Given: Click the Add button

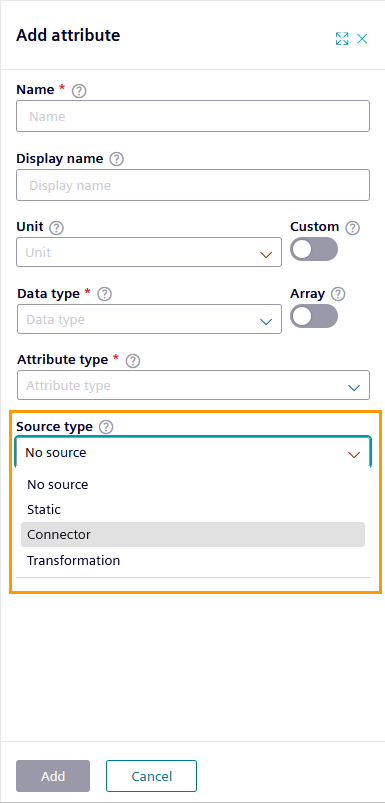Looking at the screenshot, I should tap(53, 776).
